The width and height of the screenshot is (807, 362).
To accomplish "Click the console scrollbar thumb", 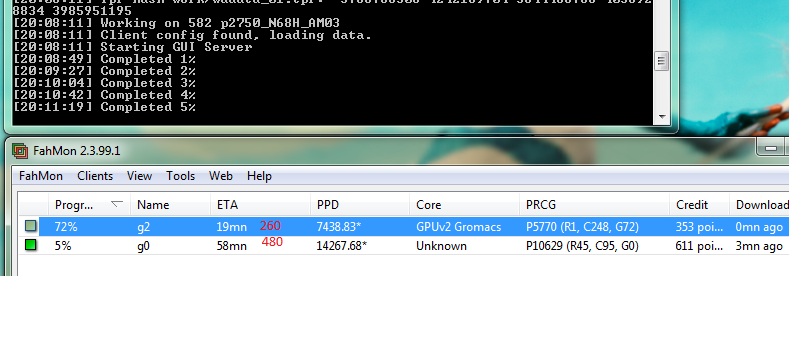I will pyautogui.click(x=662, y=61).
